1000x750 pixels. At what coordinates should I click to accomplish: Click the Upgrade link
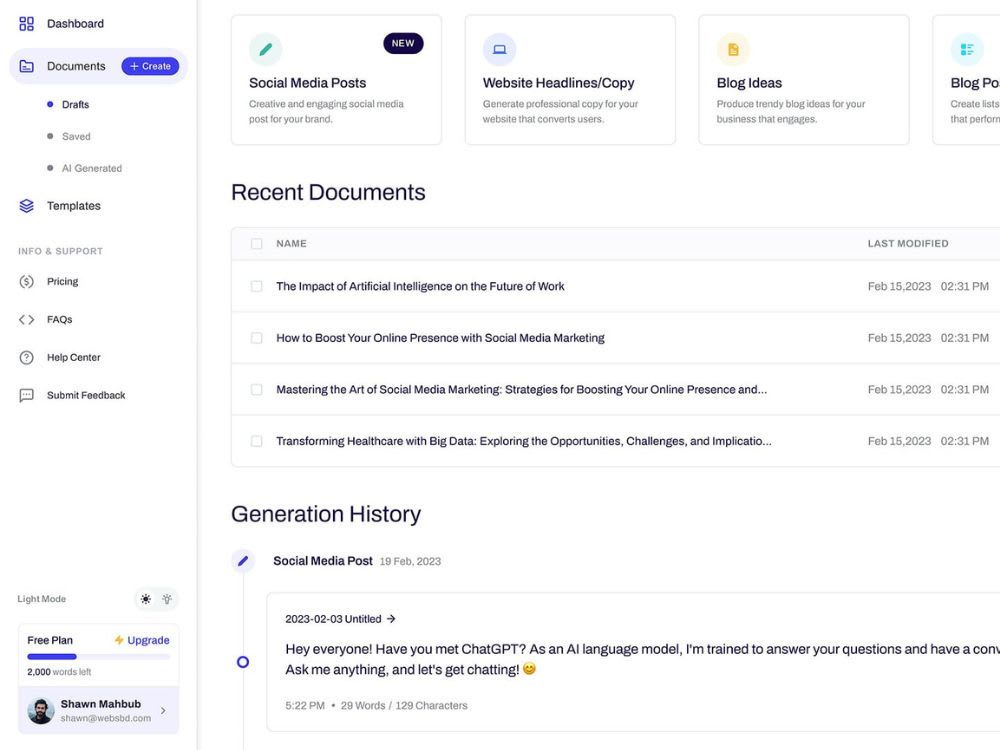pyautogui.click(x=148, y=640)
